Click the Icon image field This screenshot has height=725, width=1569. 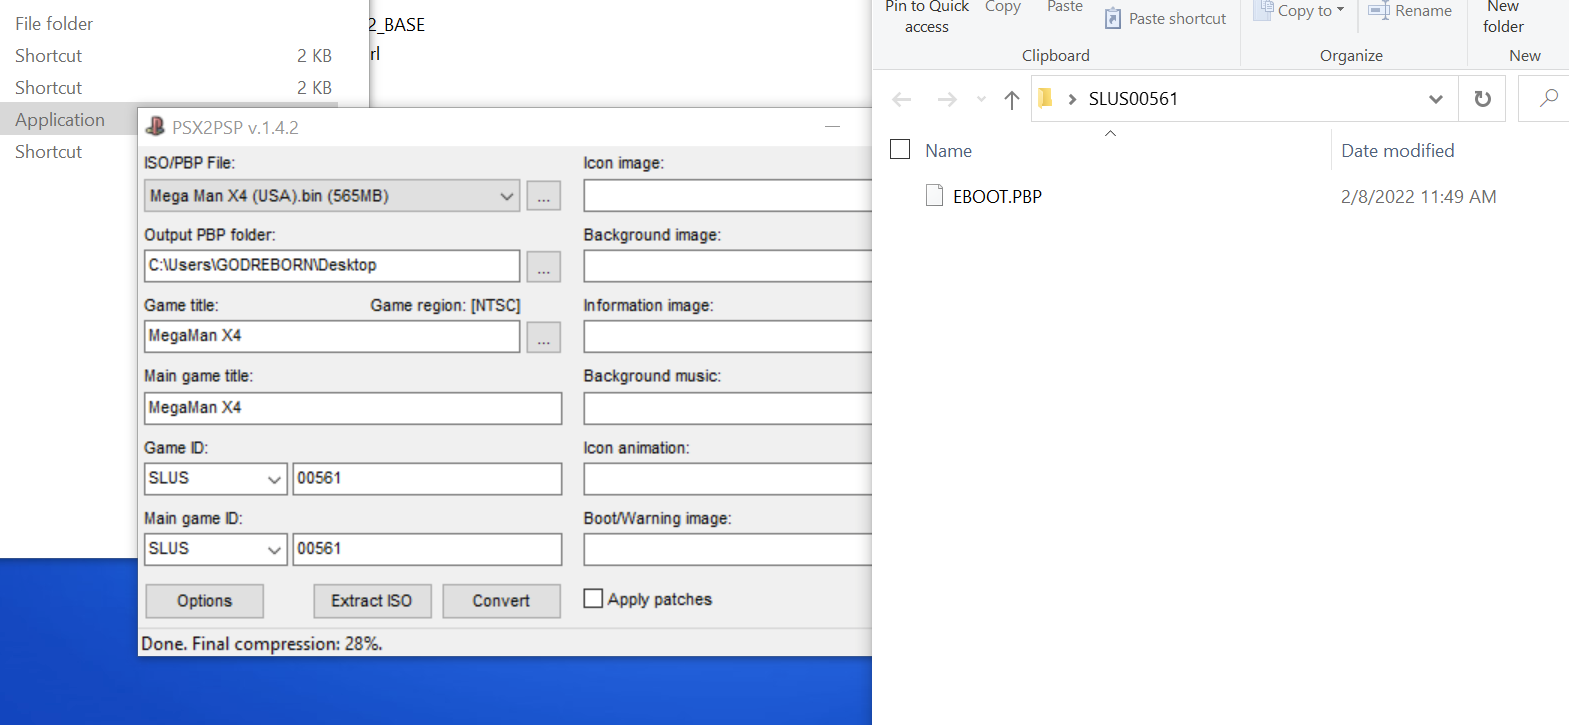point(728,196)
